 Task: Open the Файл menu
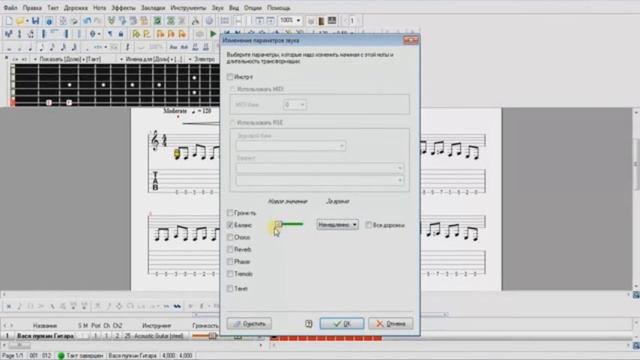point(10,8)
